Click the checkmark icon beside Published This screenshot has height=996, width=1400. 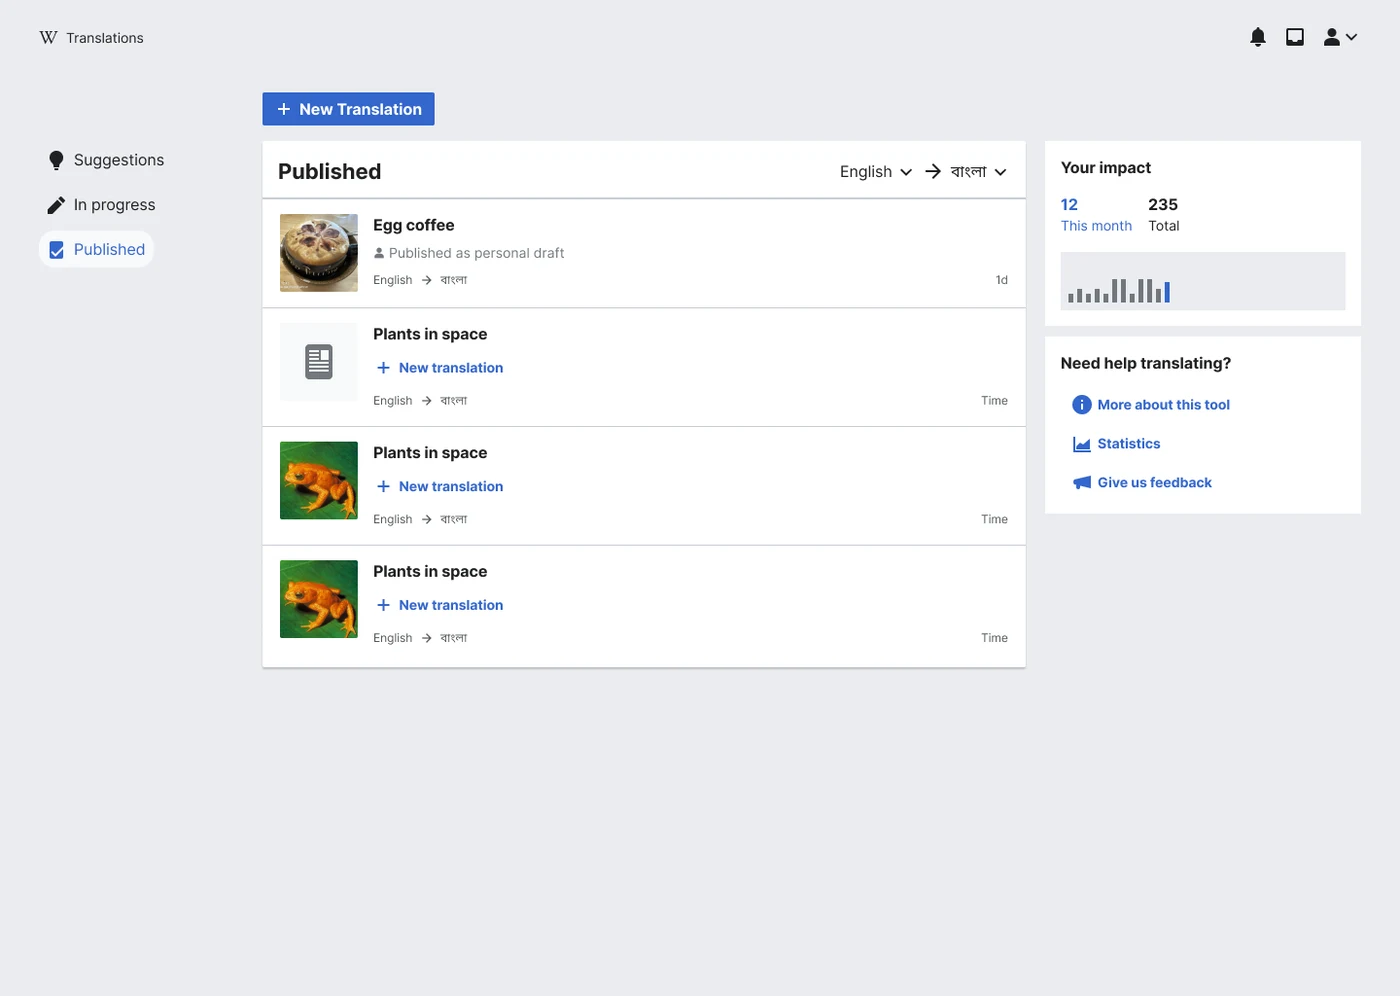pos(57,250)
